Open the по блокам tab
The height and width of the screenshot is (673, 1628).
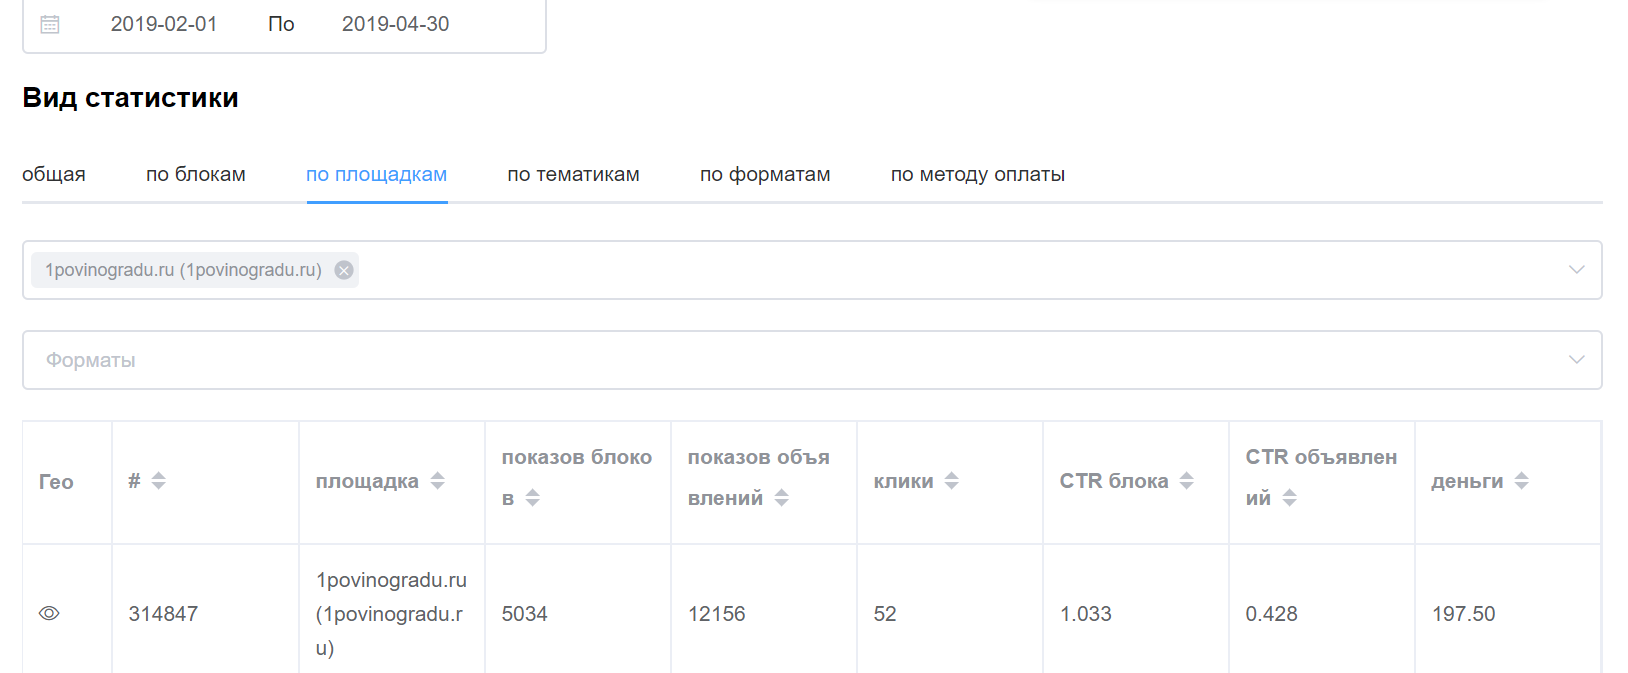coord(196,174)
